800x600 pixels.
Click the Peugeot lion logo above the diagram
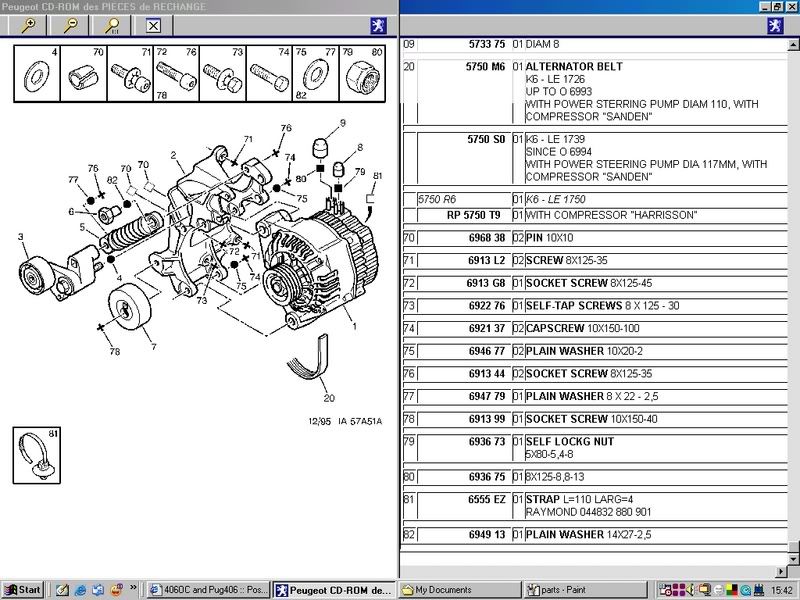point(379,26)
